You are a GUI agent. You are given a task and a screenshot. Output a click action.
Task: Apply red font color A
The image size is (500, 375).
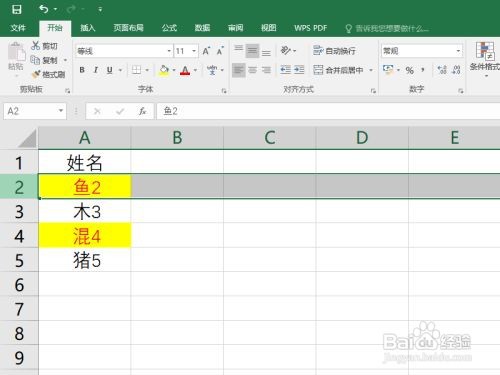[x=185, y=70]
